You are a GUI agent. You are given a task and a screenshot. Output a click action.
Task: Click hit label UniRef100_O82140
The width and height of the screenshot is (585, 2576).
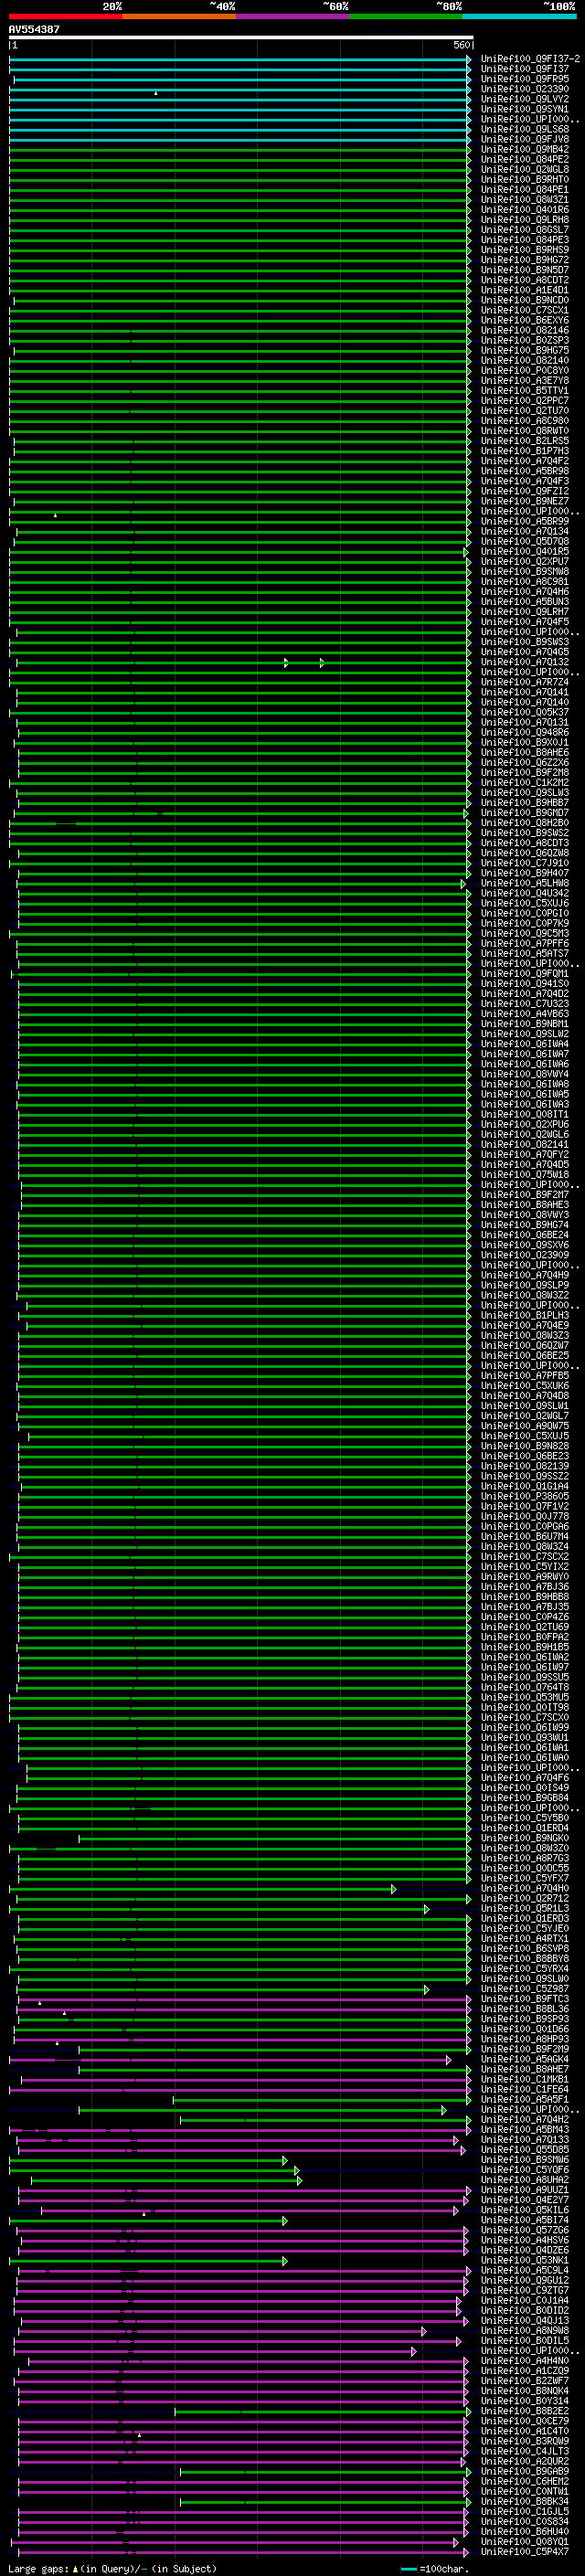[x=525, y=360]
